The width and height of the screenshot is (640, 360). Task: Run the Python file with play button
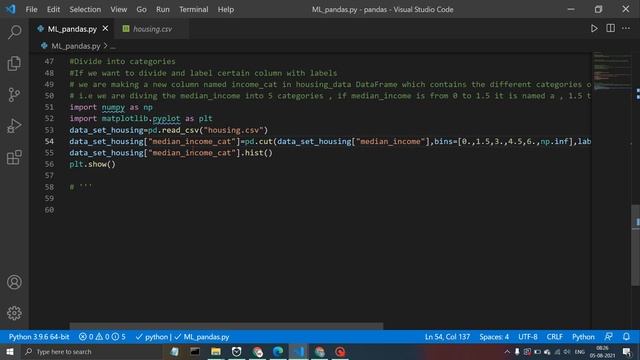tap(594, 29)
